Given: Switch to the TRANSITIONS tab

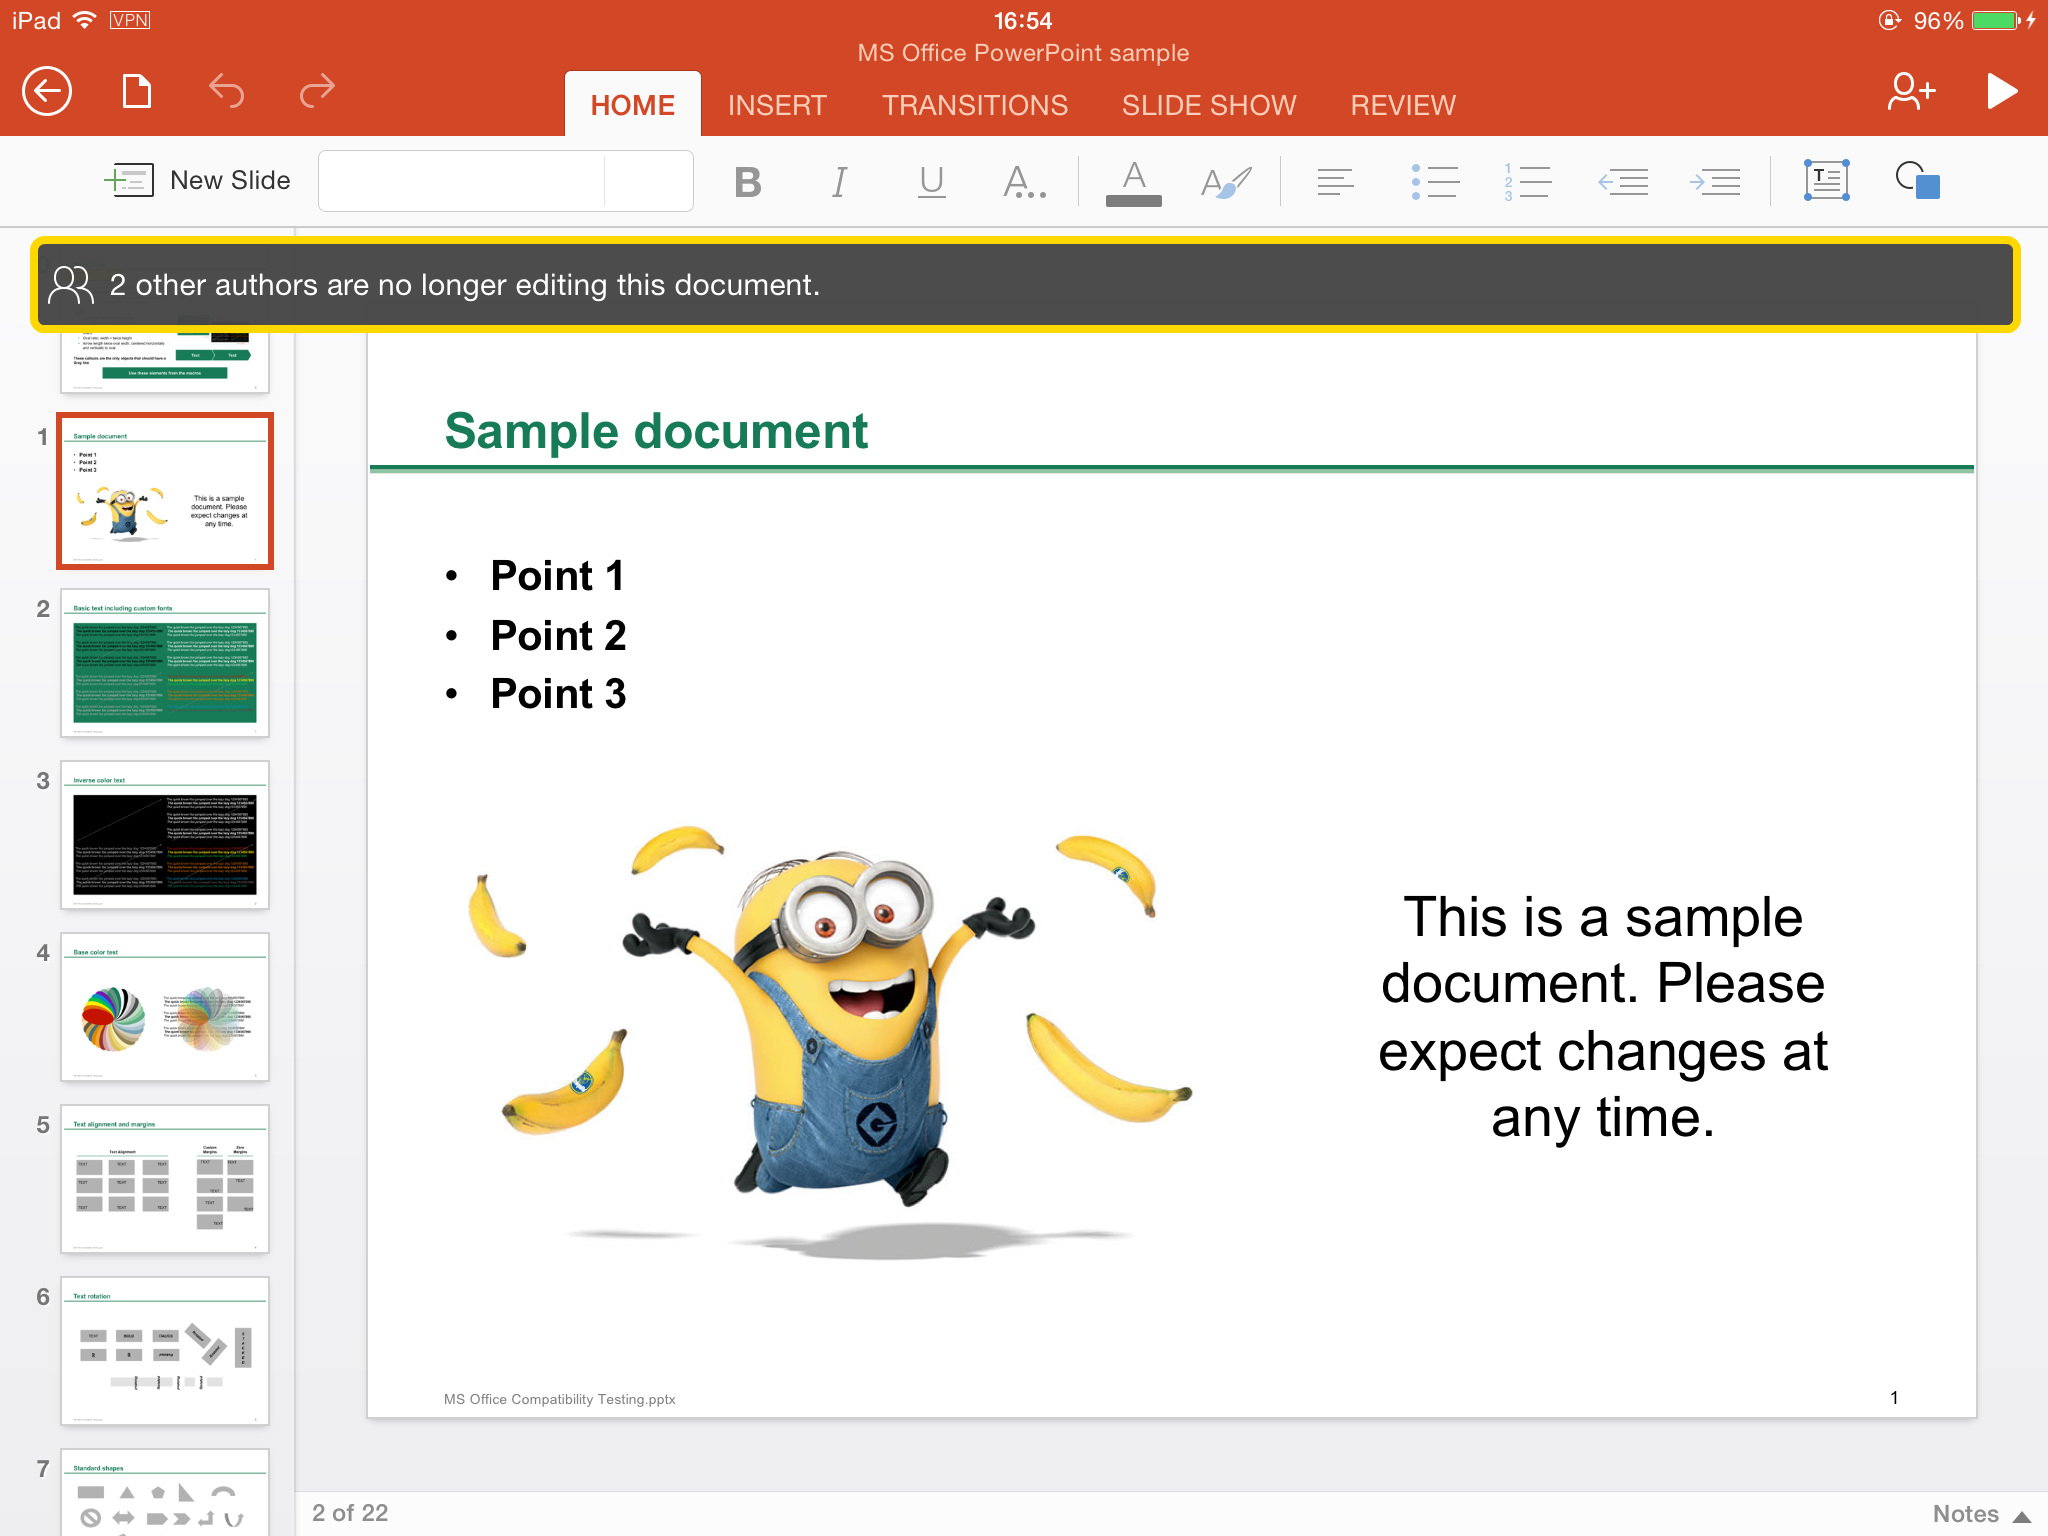Looking at the screenshot, I should pos(974,105).
